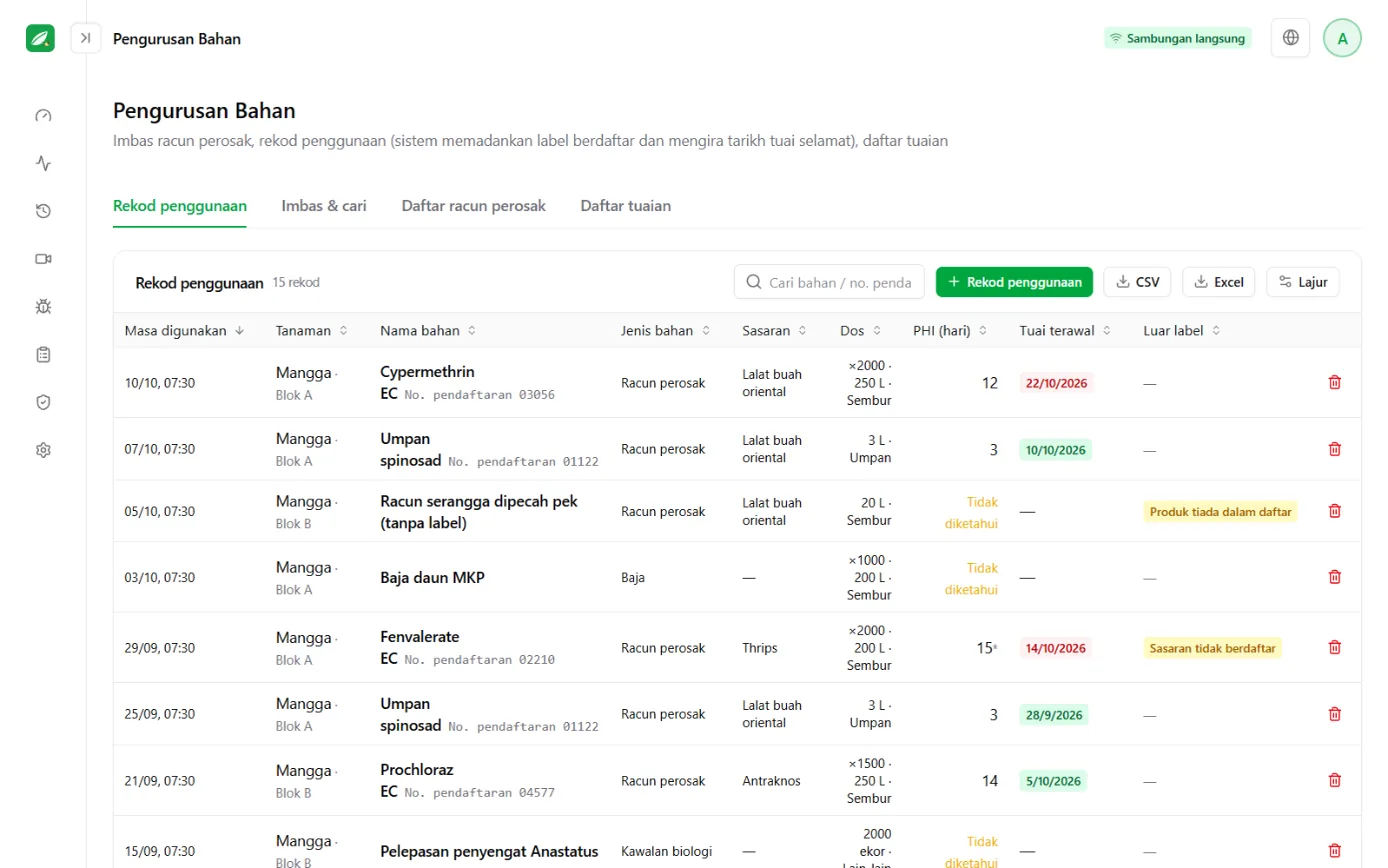Open the video camera icon in sidebar

tap(43, 259)
